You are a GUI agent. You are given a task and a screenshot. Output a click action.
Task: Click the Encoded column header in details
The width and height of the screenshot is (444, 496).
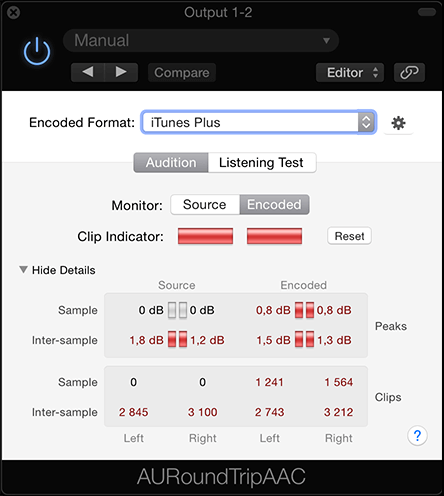point(303,285)
